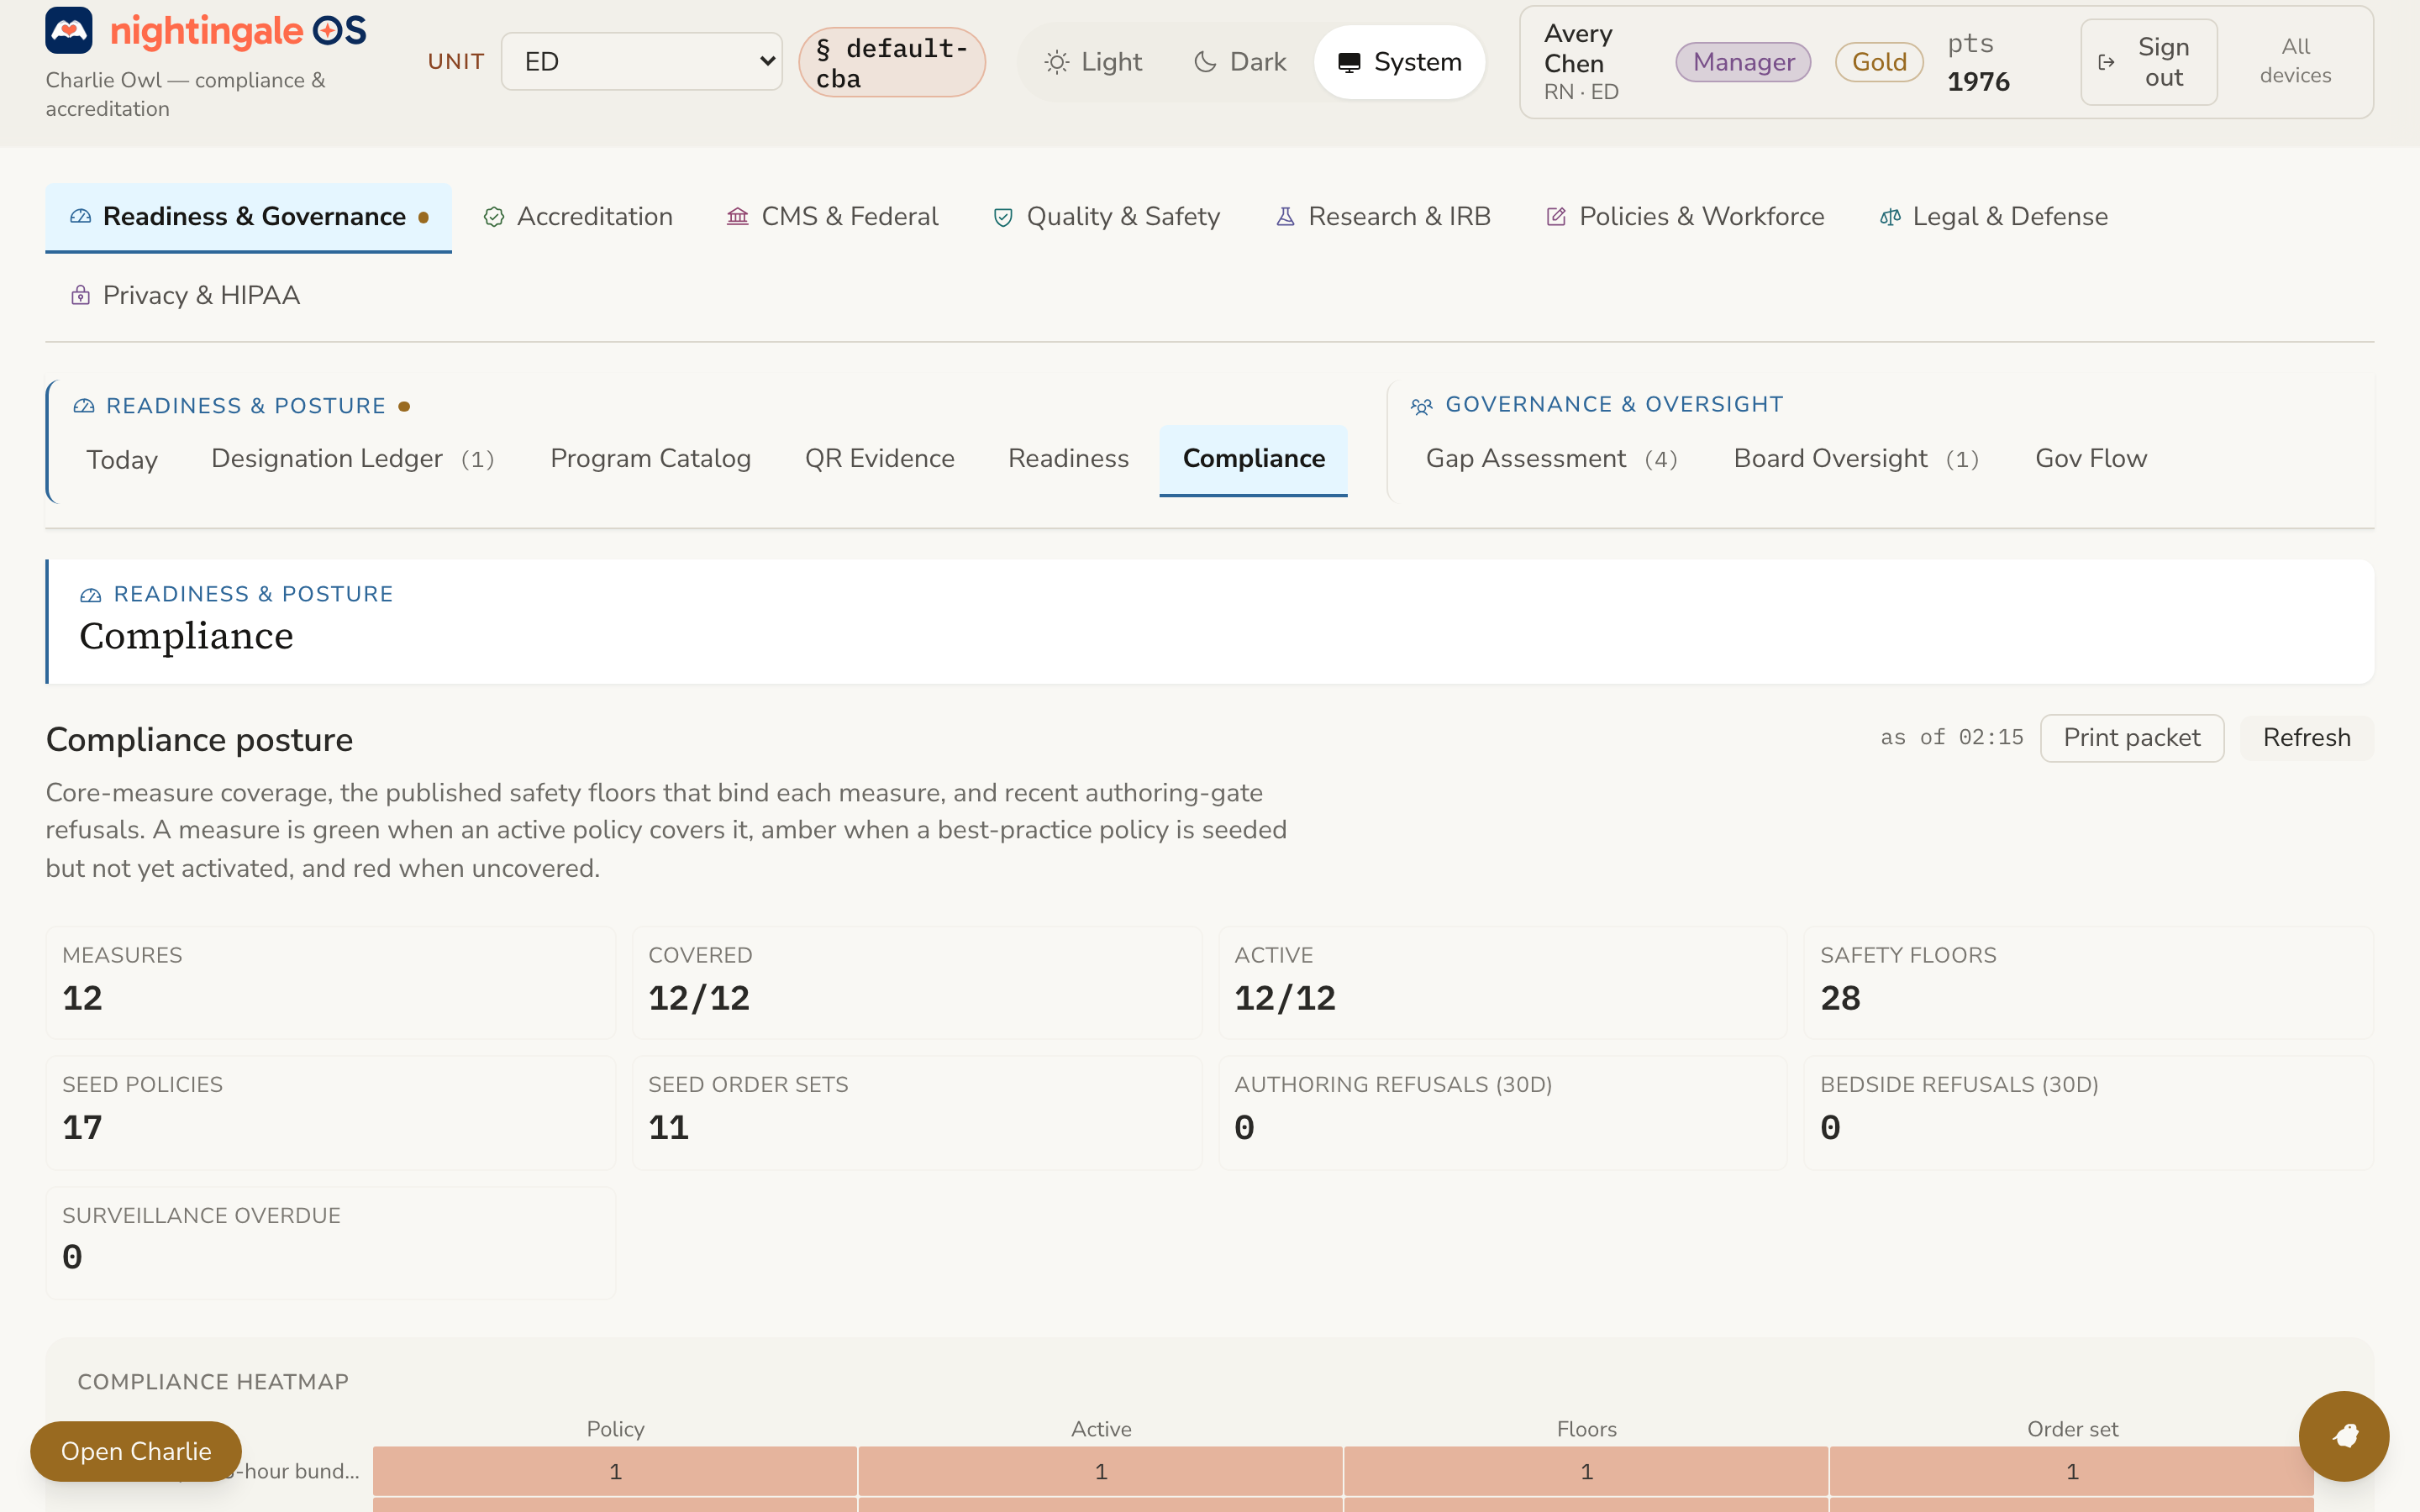The image size is (2420, 1512).
Task: Click the scales icon beside Legal & Defense
Action: 1890,216
